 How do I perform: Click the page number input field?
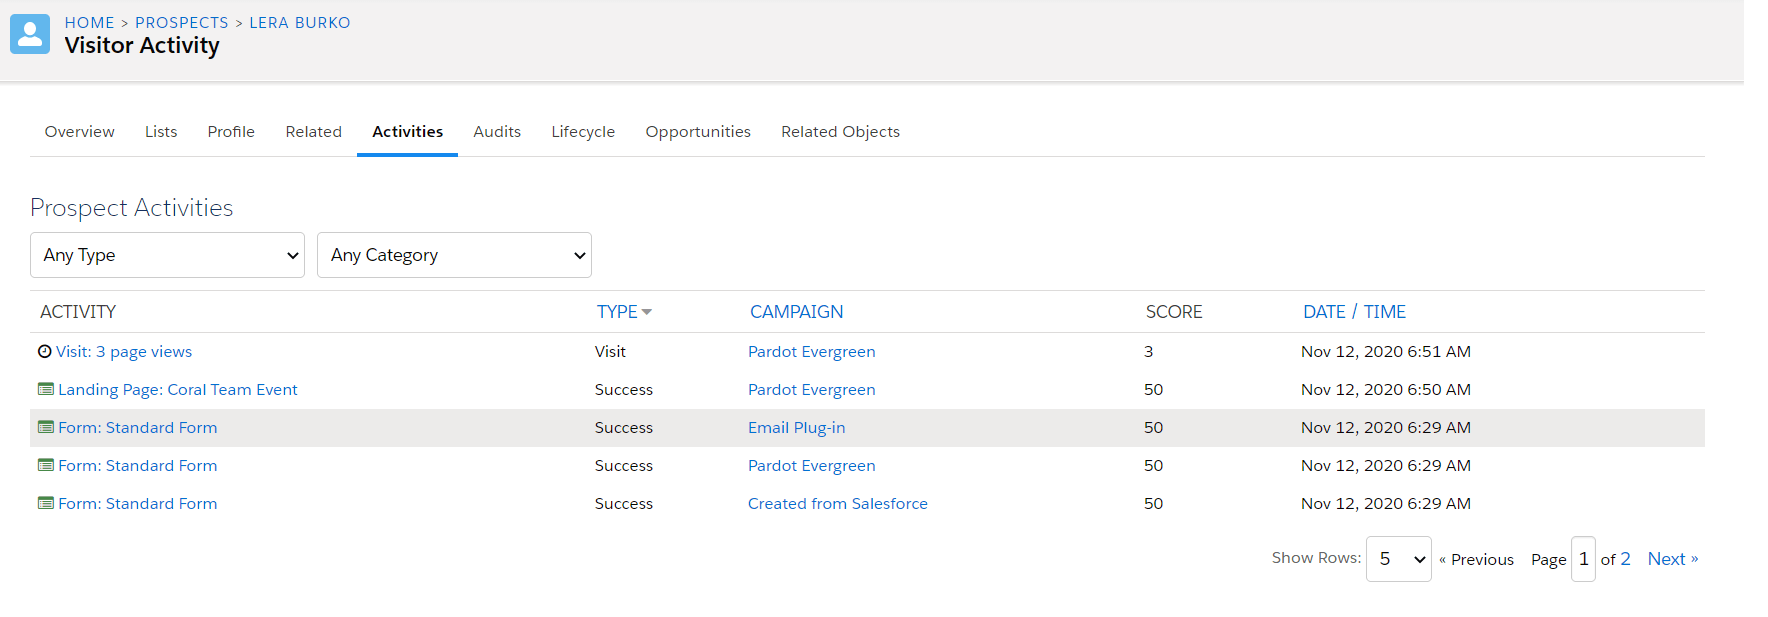(1583, 559)
